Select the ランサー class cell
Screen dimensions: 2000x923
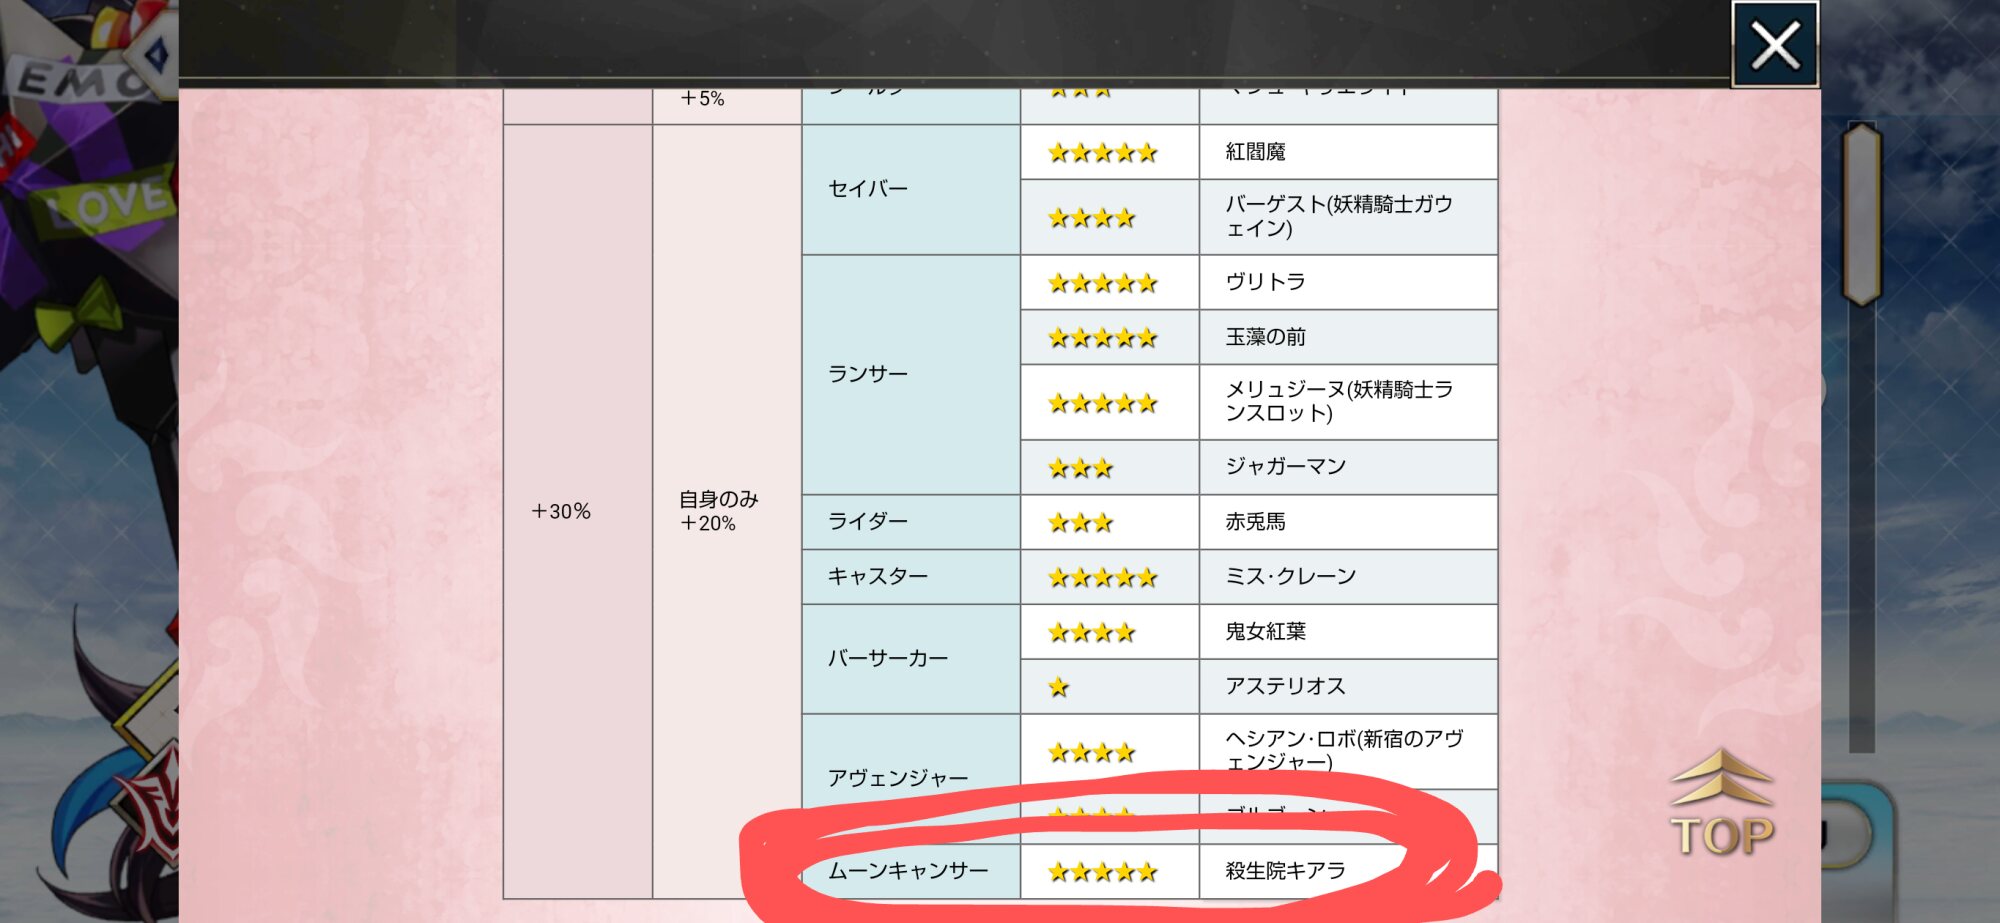868,374
